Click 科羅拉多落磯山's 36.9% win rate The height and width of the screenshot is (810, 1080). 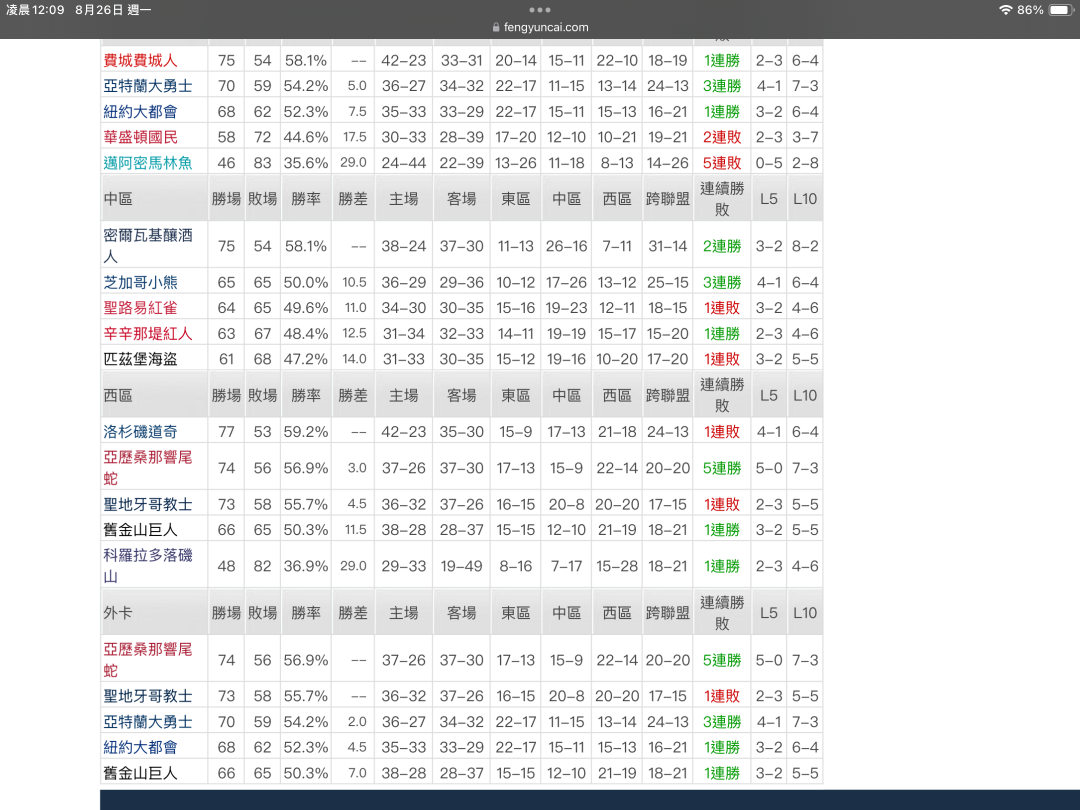point(306,566)
